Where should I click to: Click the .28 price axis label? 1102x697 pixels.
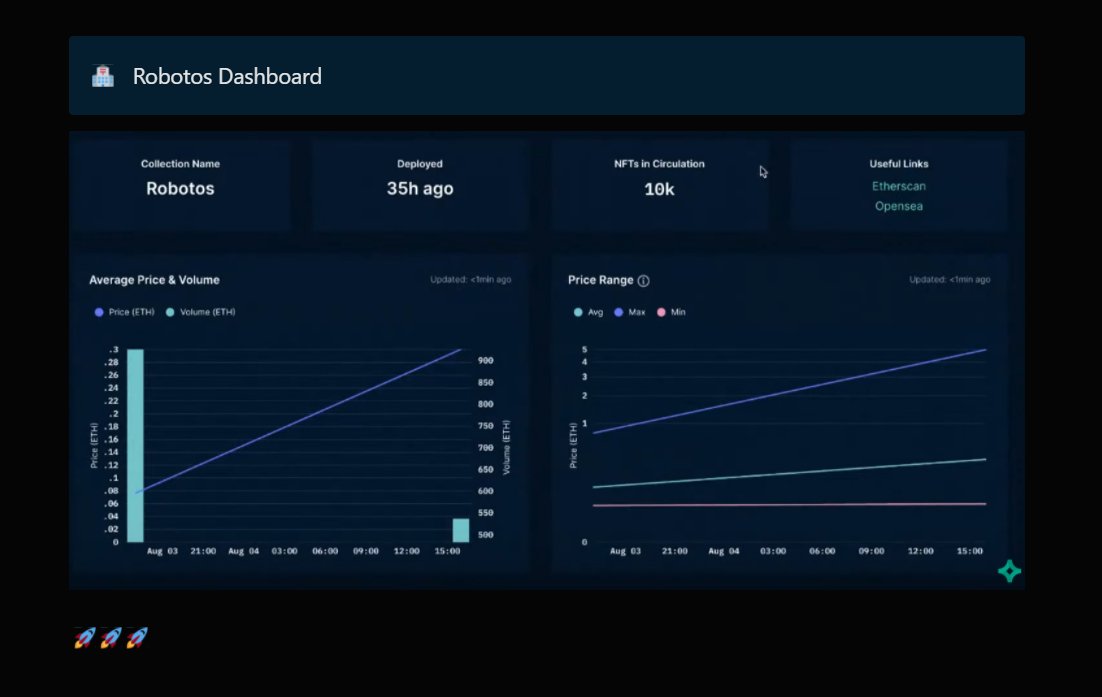pos(111,363)
